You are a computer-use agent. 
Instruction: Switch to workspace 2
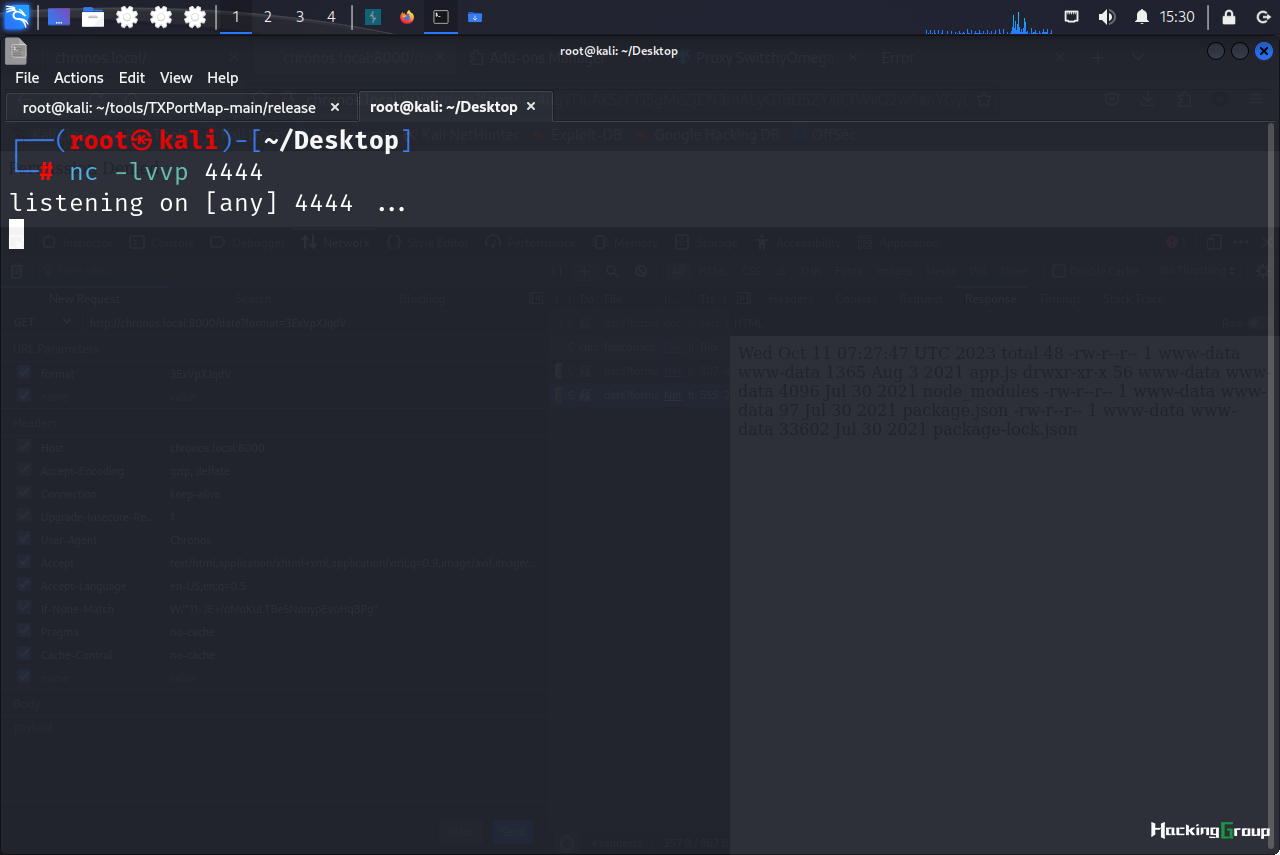pyautogui.click(x=268, y=17)
